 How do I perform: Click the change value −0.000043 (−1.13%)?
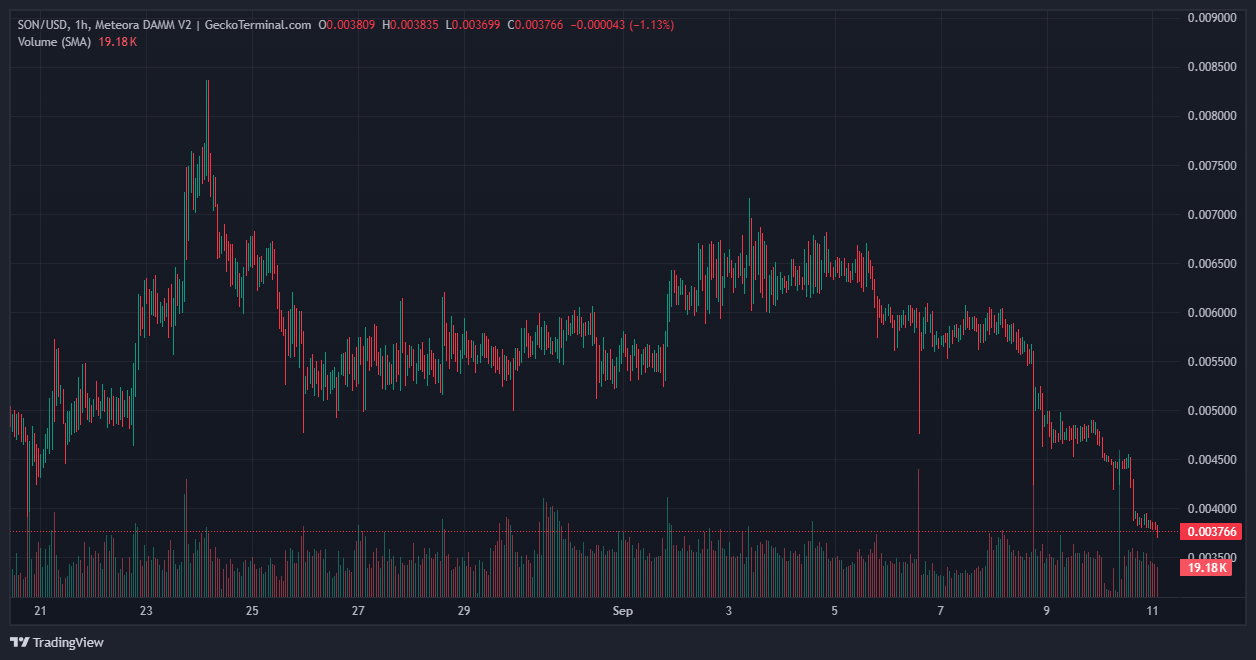[623, 24]
